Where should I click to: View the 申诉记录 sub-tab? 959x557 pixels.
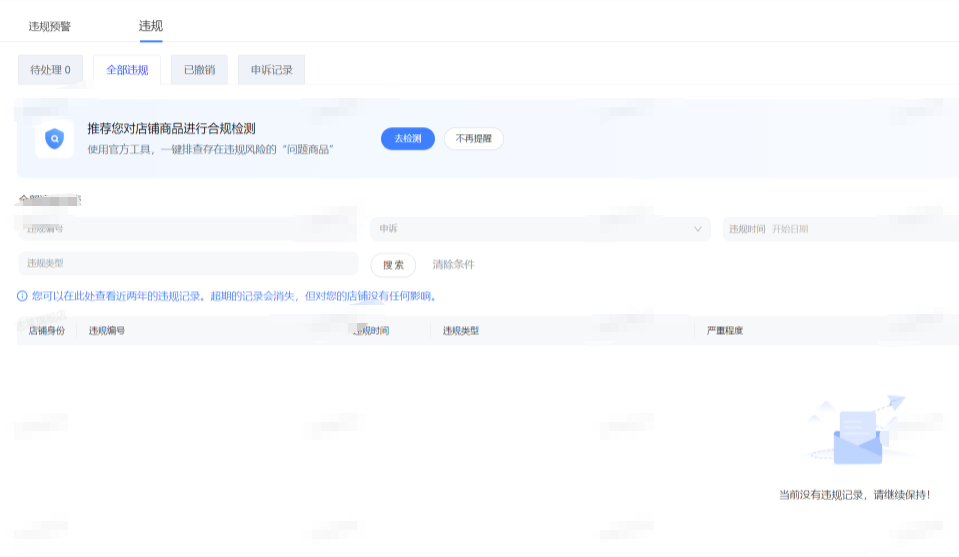coord(271,70)
